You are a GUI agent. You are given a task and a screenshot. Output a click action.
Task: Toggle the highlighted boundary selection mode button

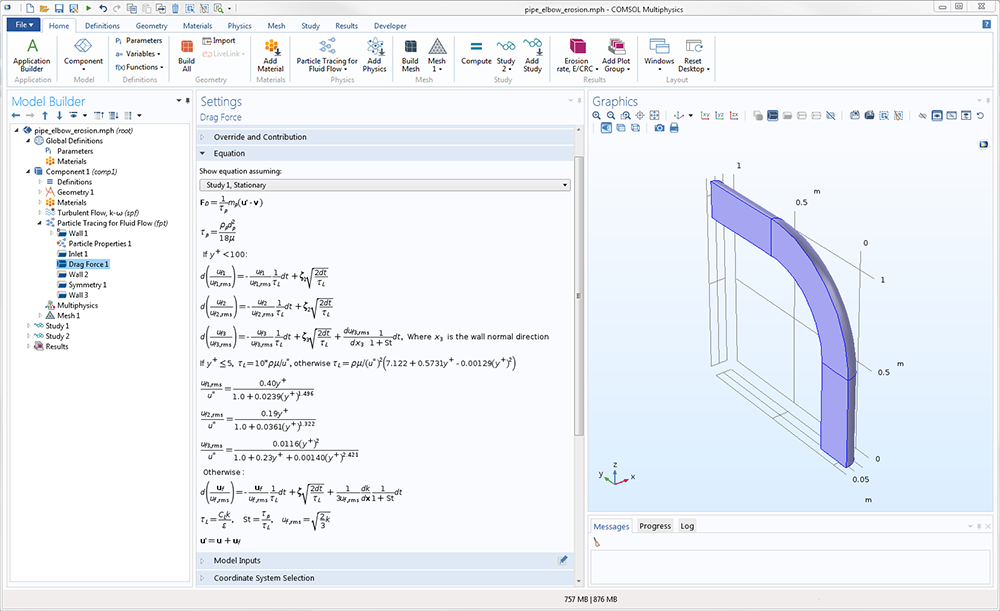(773, 115)
